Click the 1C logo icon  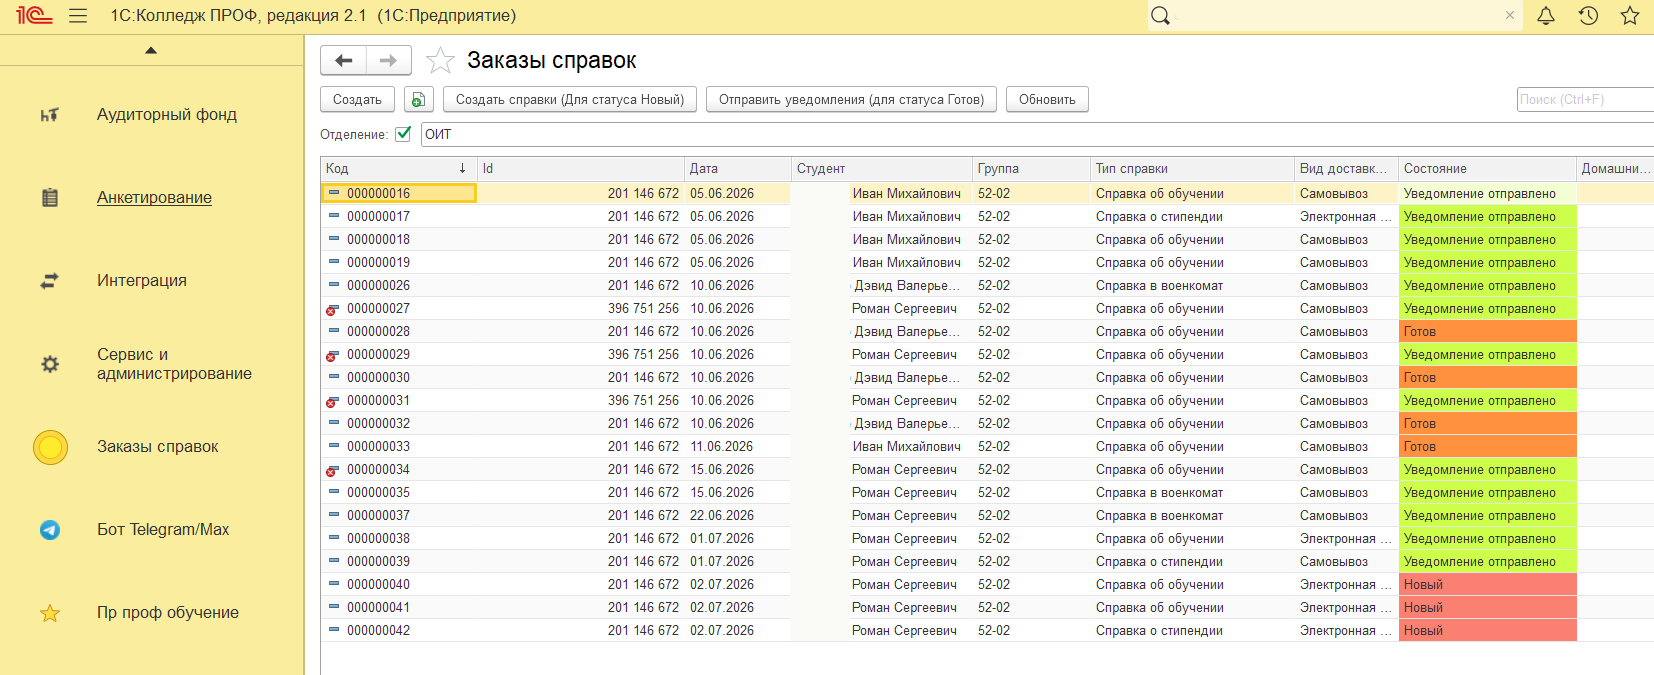34,16
